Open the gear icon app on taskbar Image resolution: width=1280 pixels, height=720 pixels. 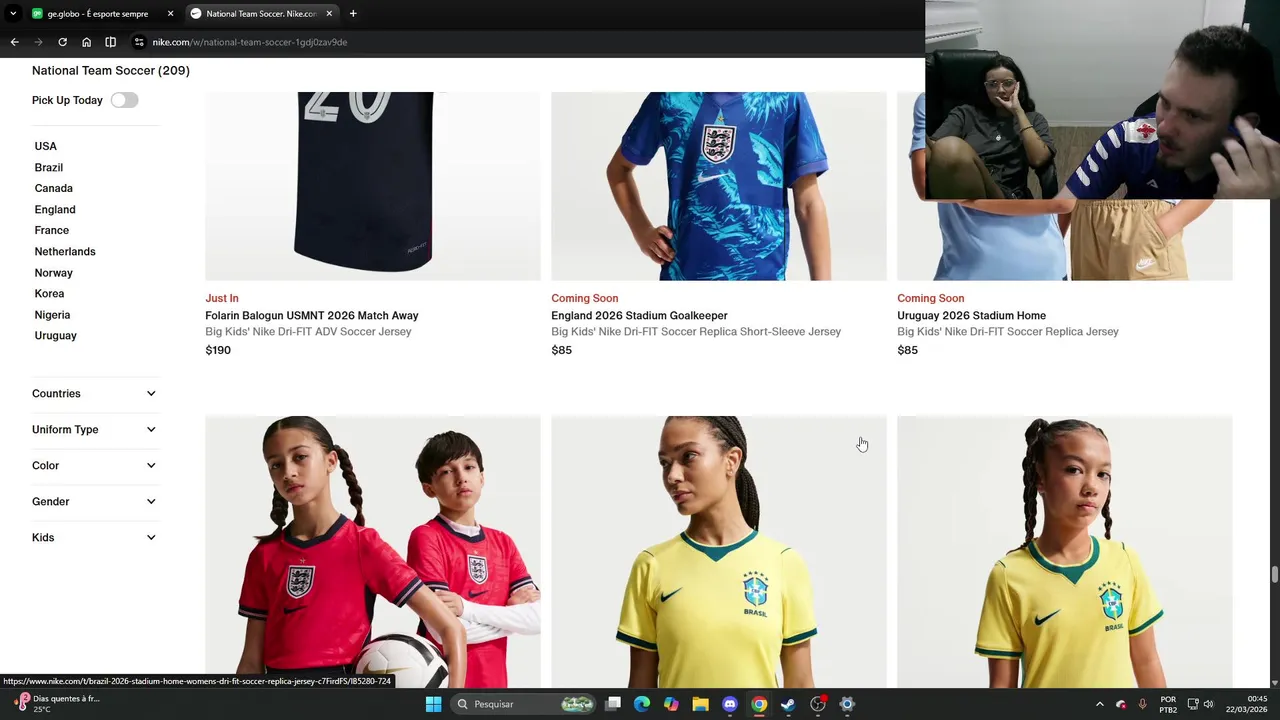pos(847,704)
